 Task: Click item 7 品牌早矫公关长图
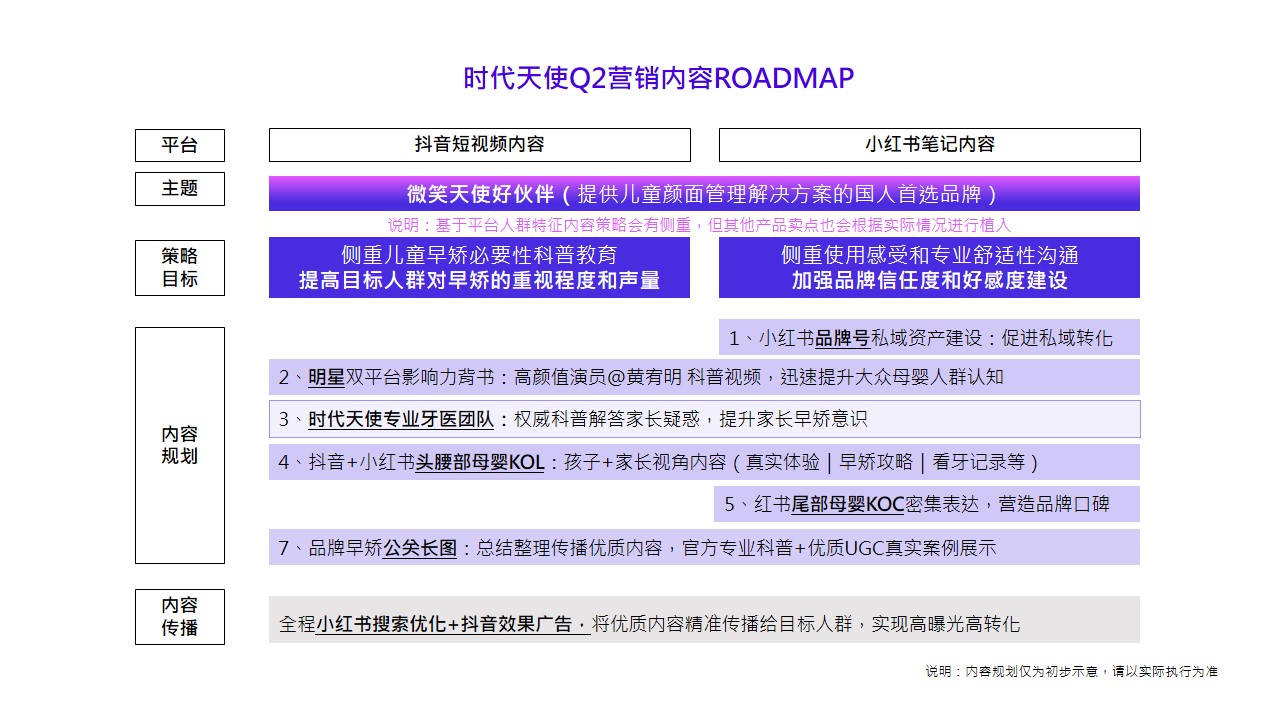[704, 547]
